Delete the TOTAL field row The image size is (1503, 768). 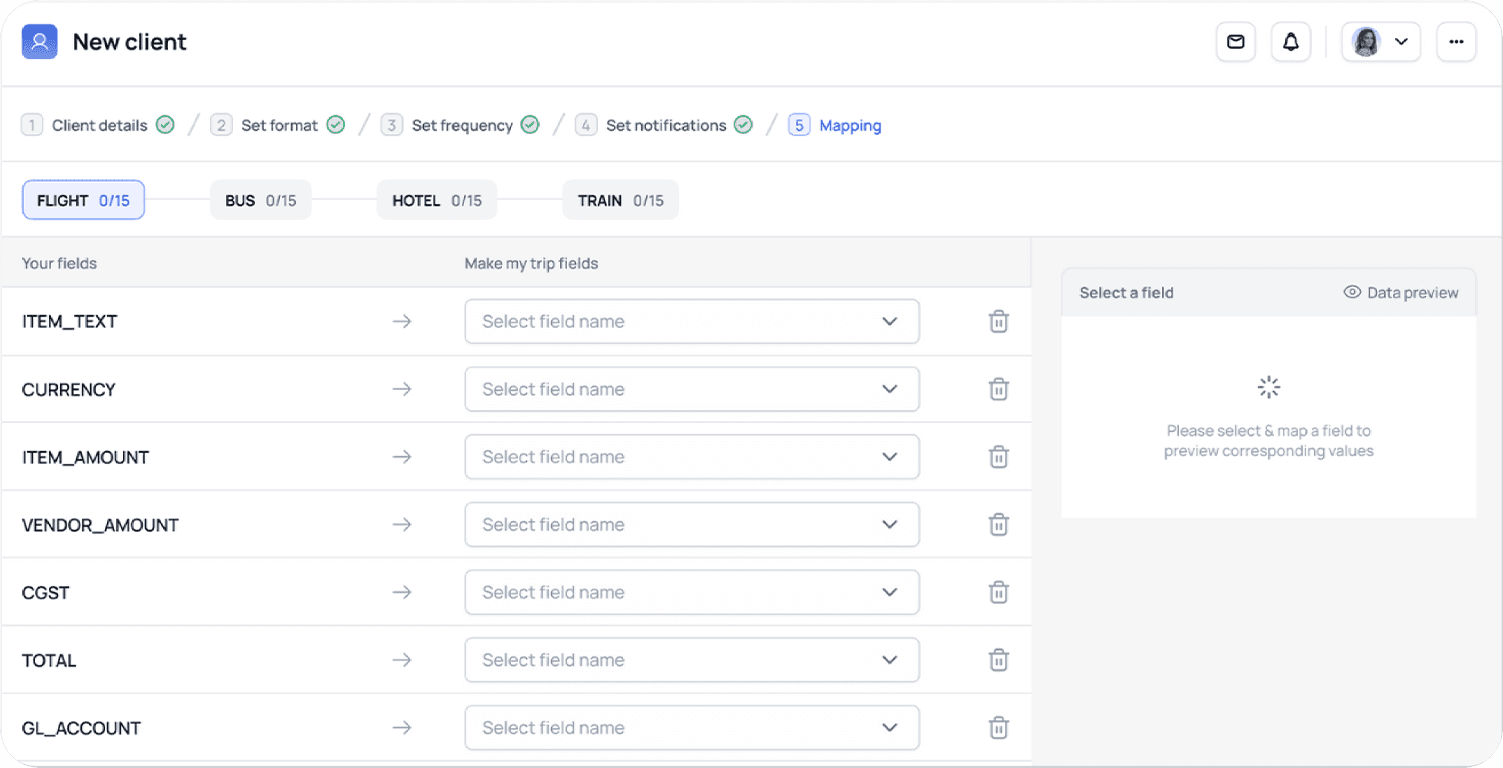(998, 660)
